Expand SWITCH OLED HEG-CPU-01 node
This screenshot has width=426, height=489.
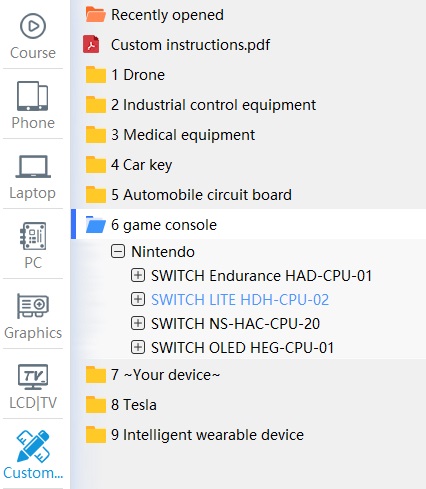(x=138, y=347)
